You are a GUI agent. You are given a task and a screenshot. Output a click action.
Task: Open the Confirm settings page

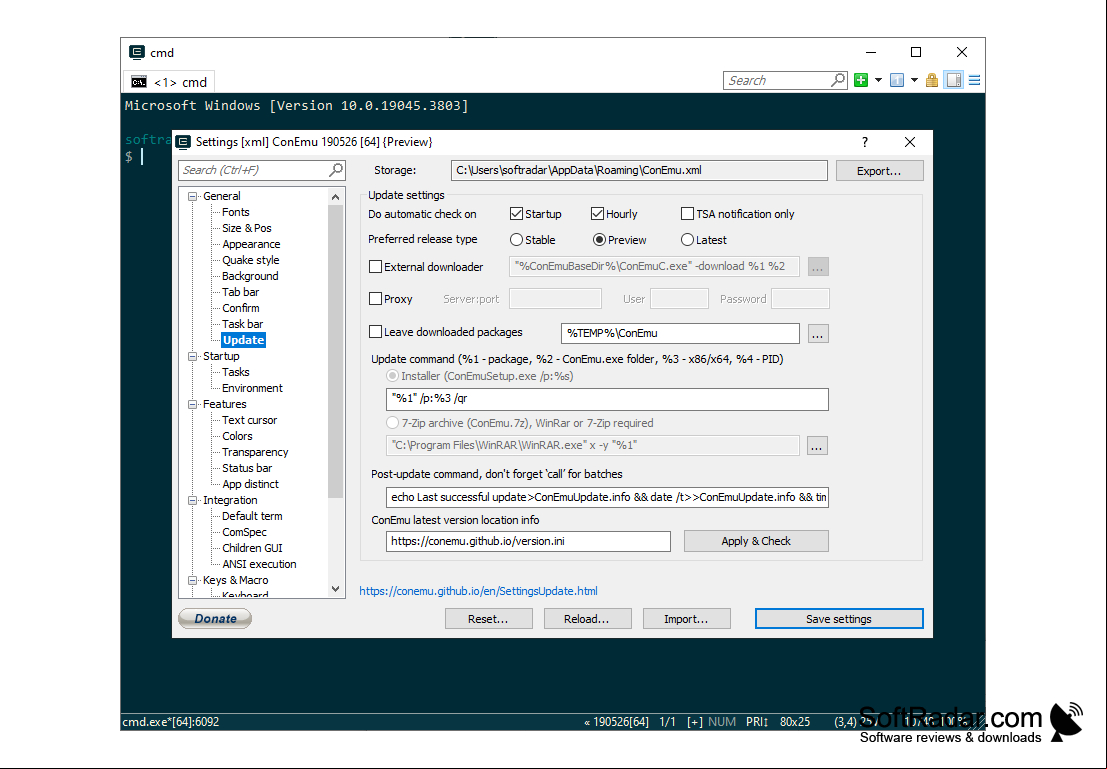241,308
